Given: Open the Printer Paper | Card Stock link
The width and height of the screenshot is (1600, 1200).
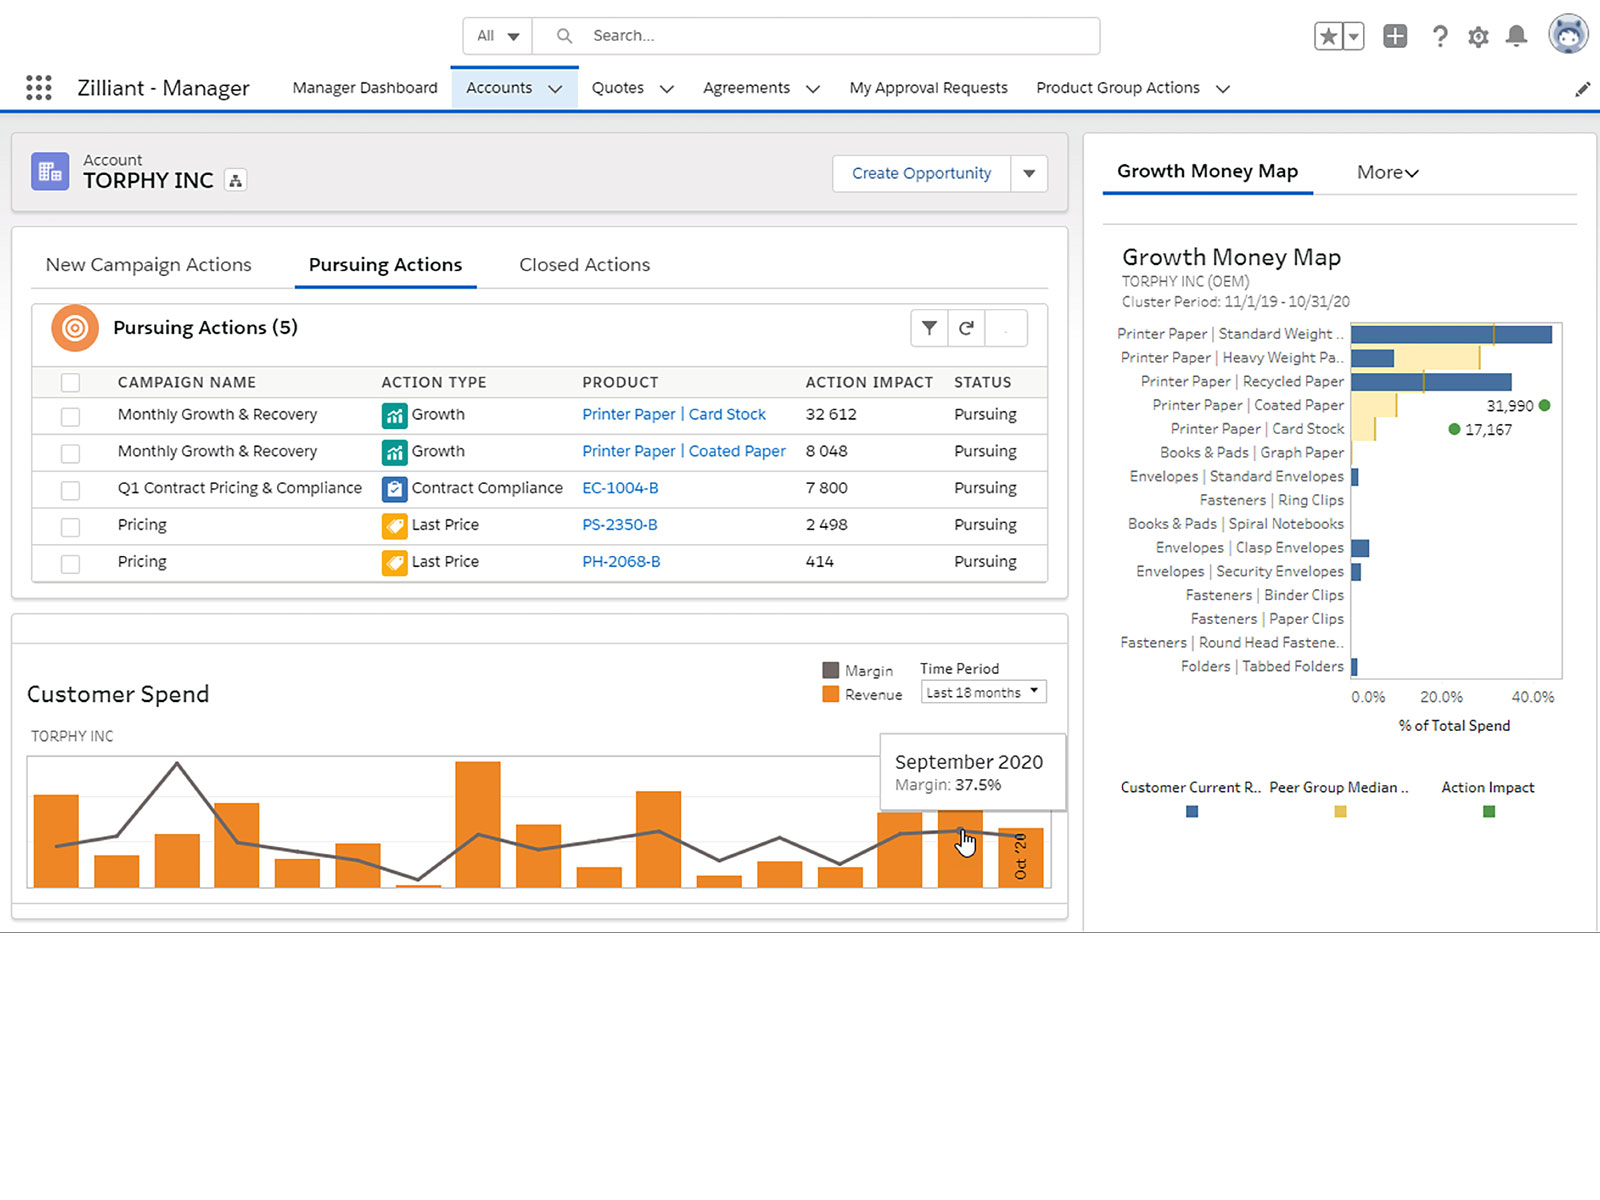Looking at the screenshot, I should click(x=674, y=415).
